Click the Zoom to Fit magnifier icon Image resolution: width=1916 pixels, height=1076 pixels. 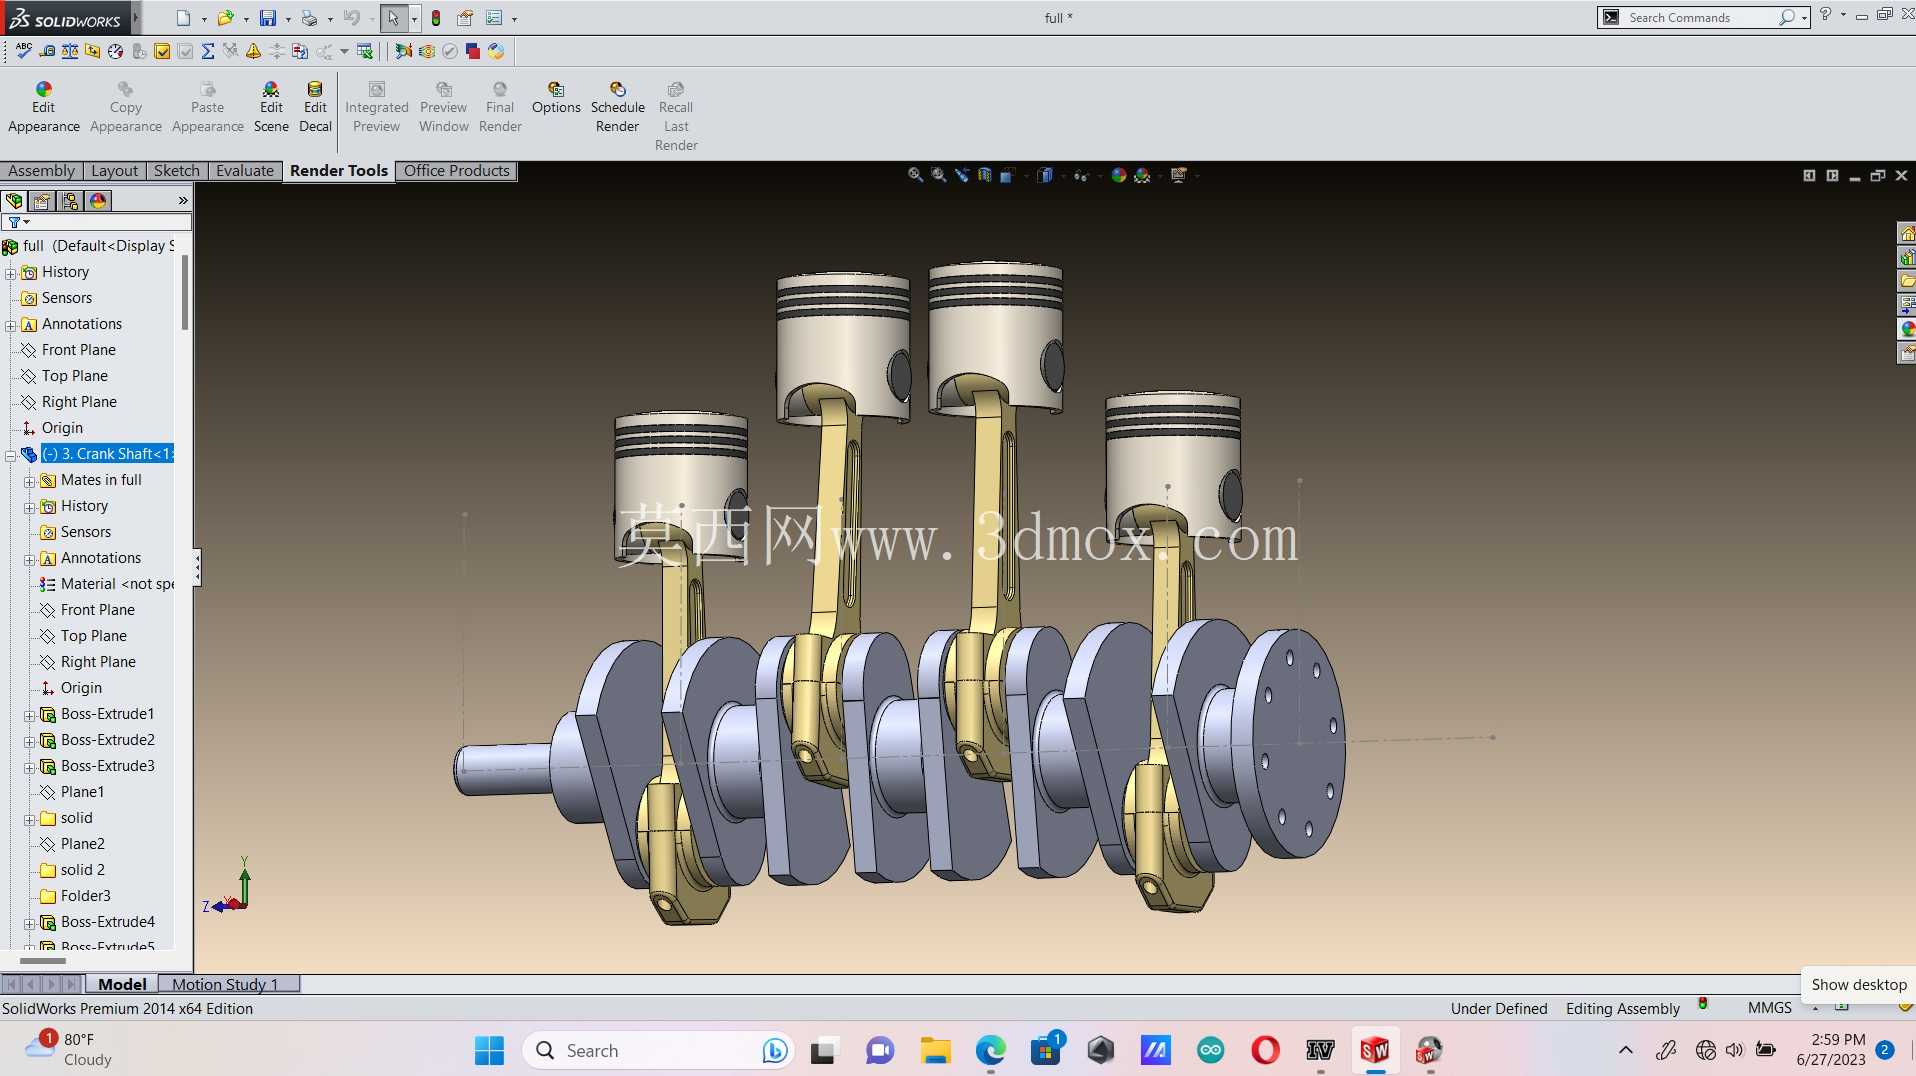915,175
